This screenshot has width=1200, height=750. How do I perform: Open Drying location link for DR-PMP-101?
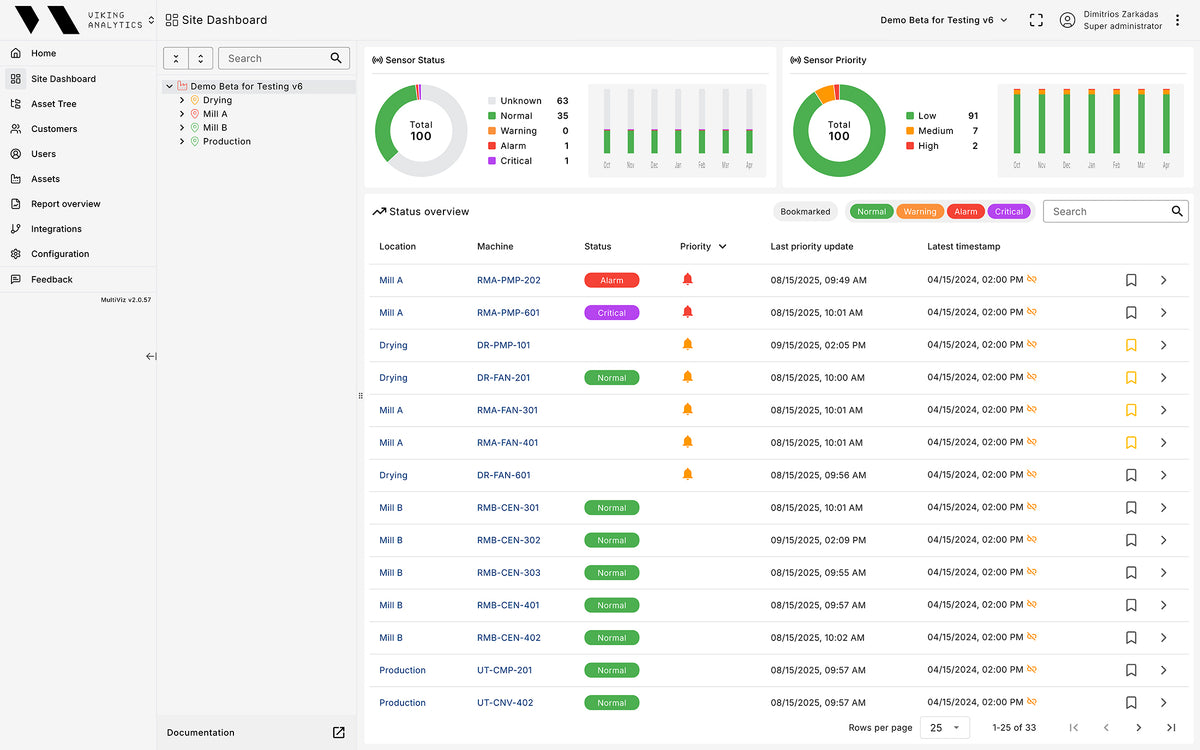click(x=393, y=345)
